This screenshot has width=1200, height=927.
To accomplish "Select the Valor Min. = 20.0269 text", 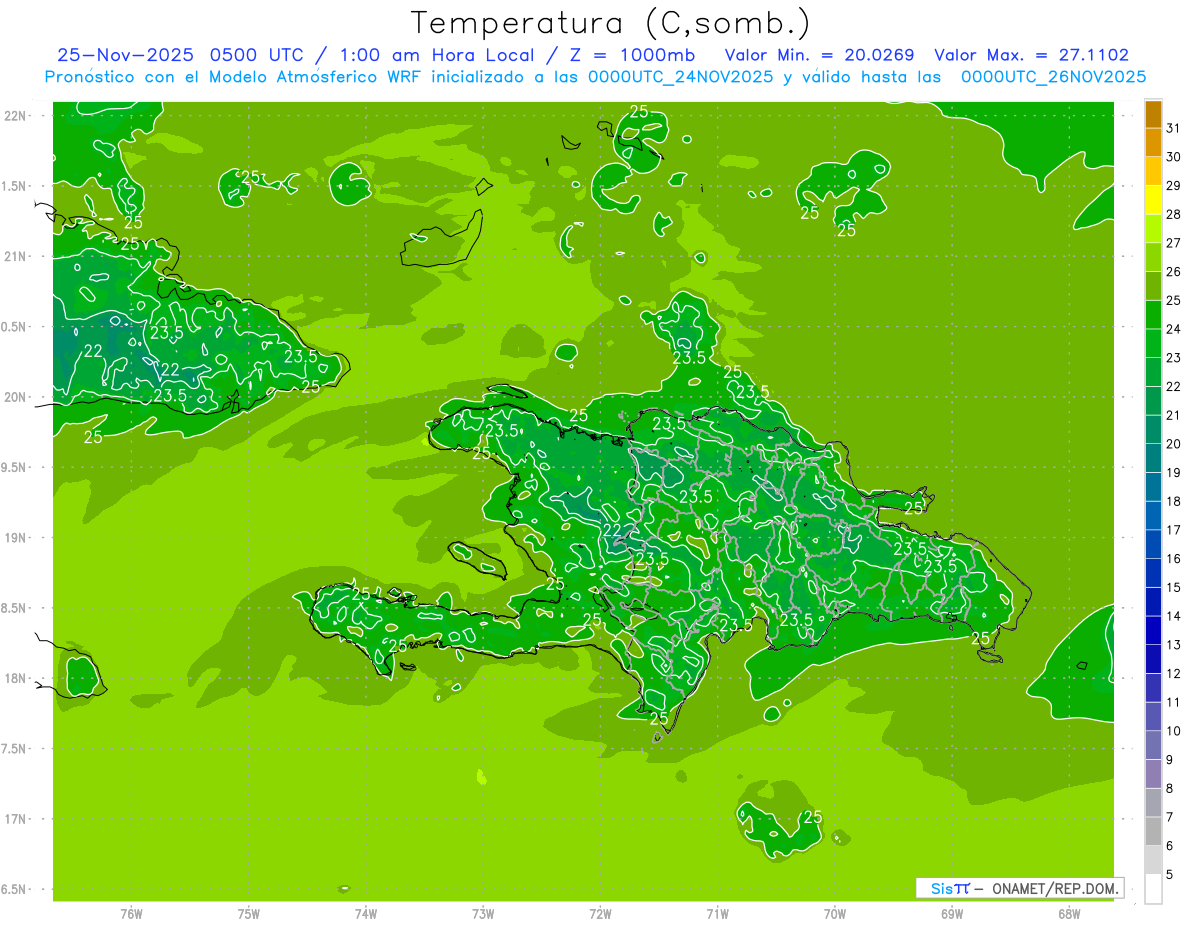I will [x=819, y=55].
